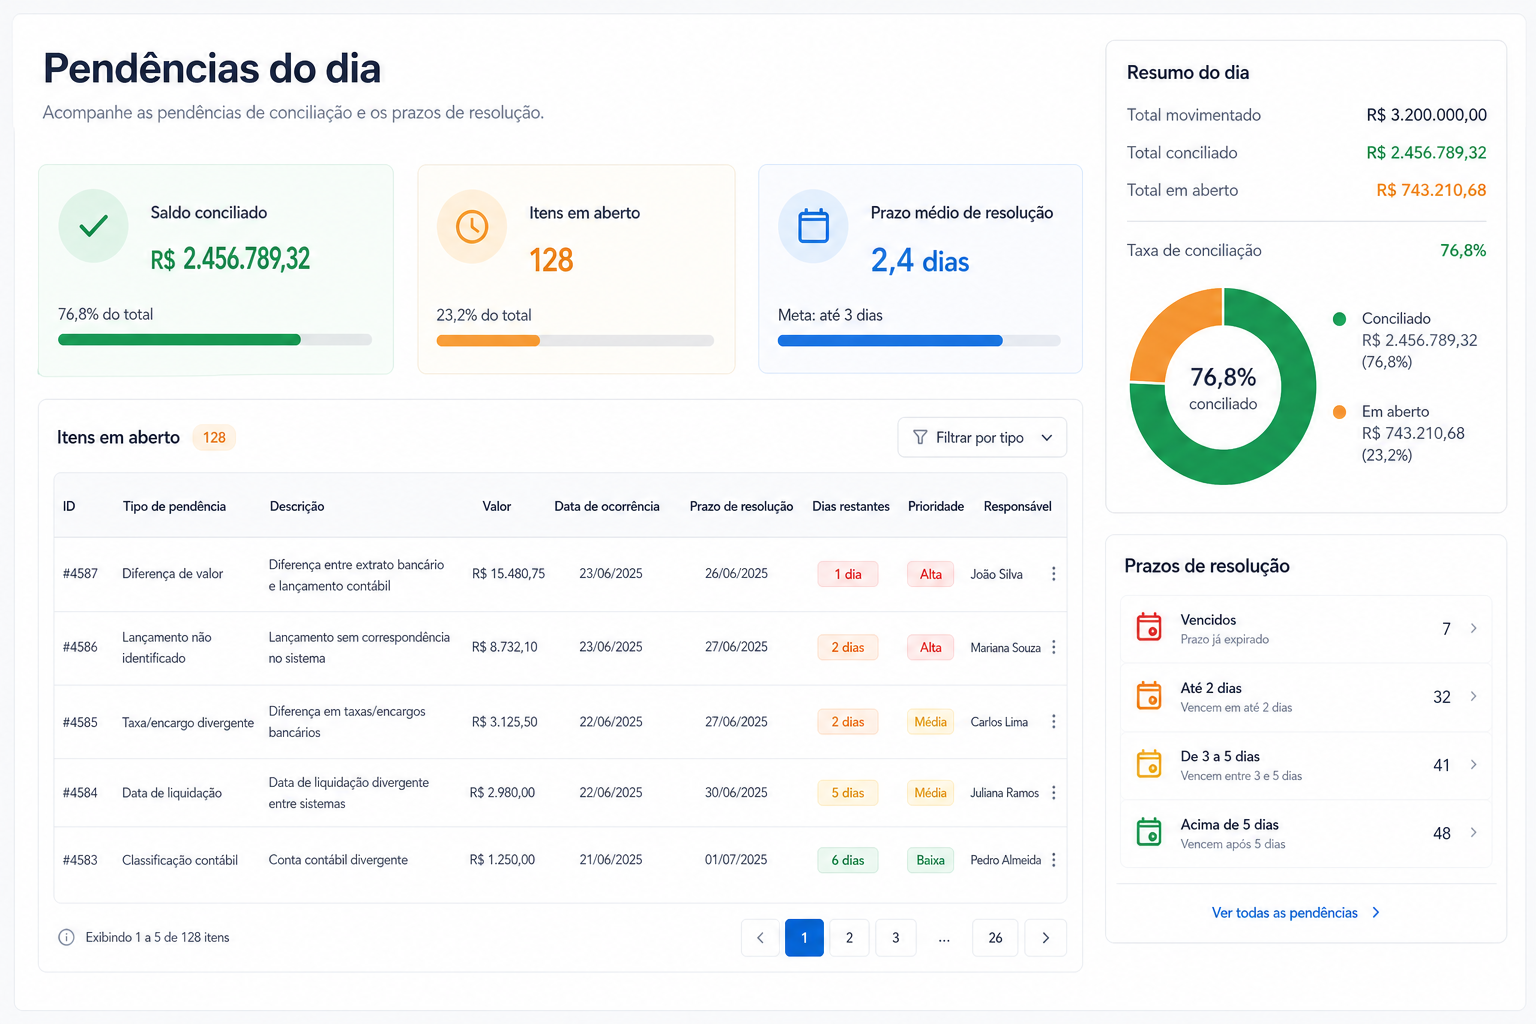The image size is (1536, 1024).
Task: Click the Conta contábil divergente description
Action: [338, 860]
